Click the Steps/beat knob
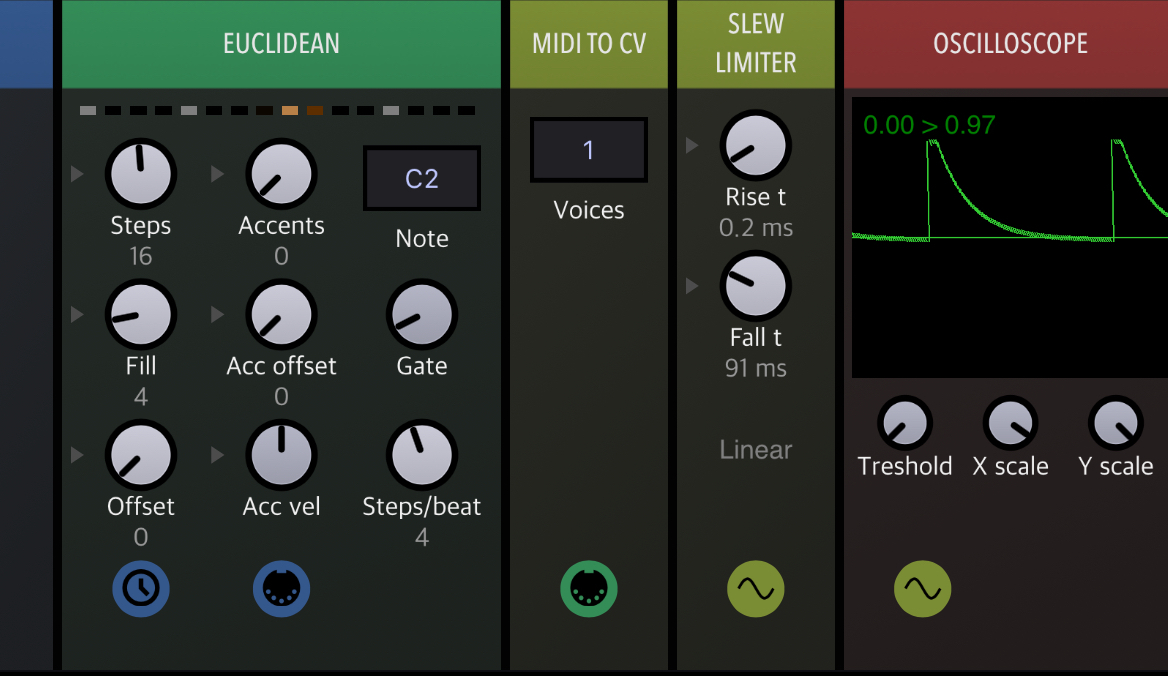Viewport: 1168px width, 676px height. tap(422, 455)
